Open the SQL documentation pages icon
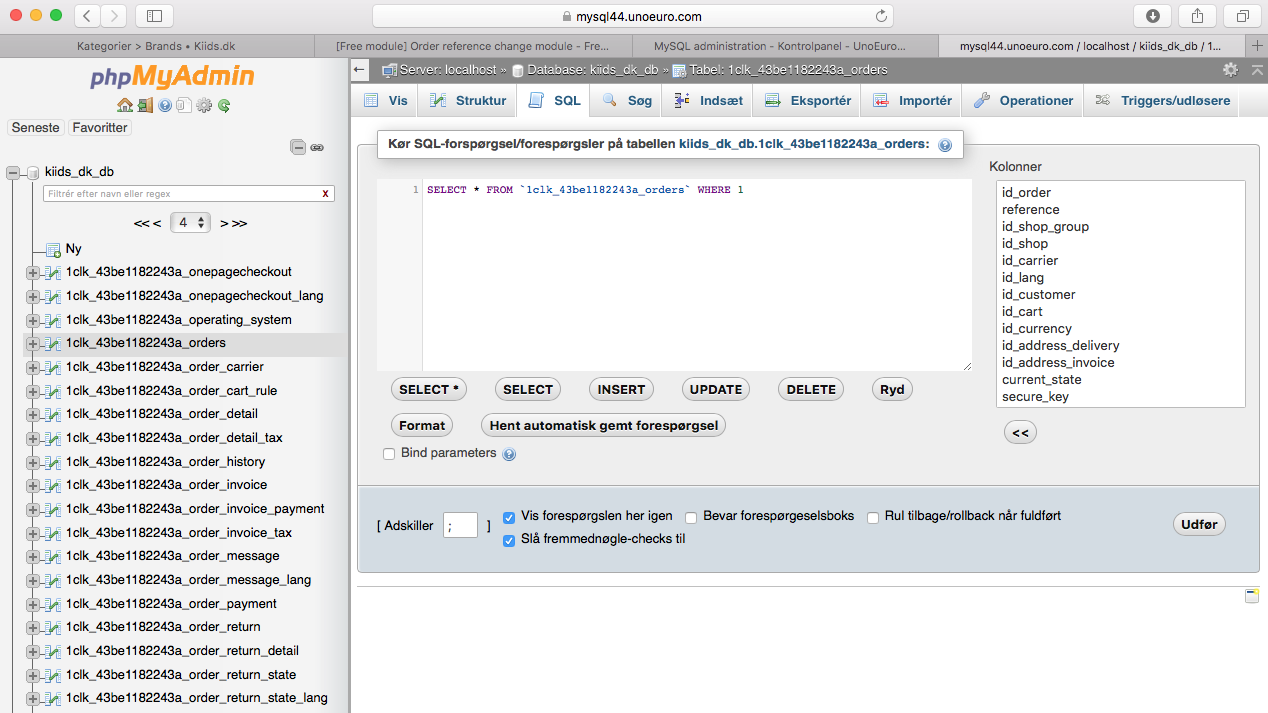The image size is (1268, 713). coord(183,105)
